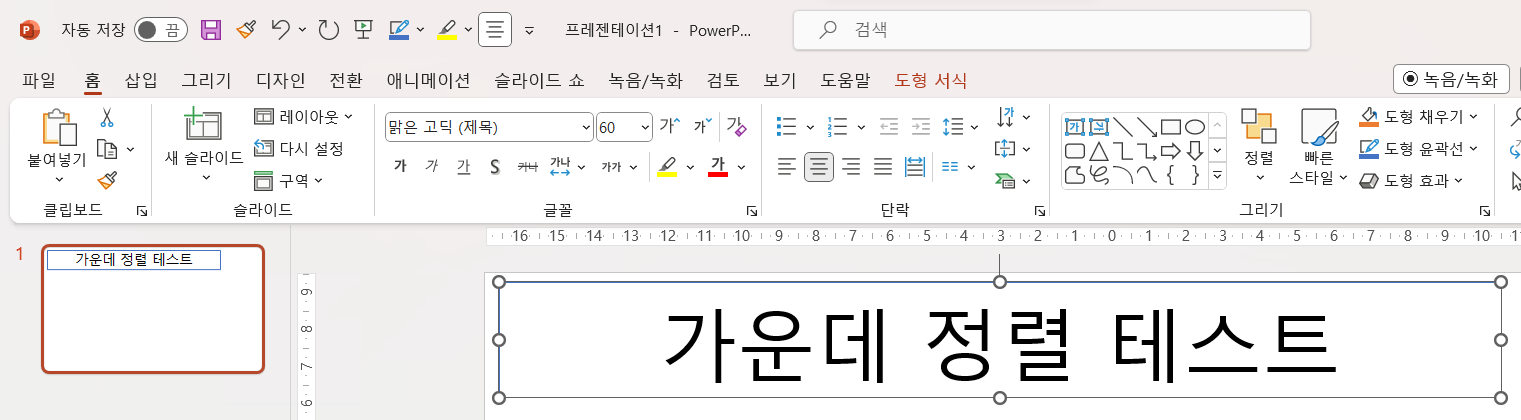Toggle the AutoSave (자동 저장) switch
This screenshot has width=1521, height=420.
[x=160, y=30]
